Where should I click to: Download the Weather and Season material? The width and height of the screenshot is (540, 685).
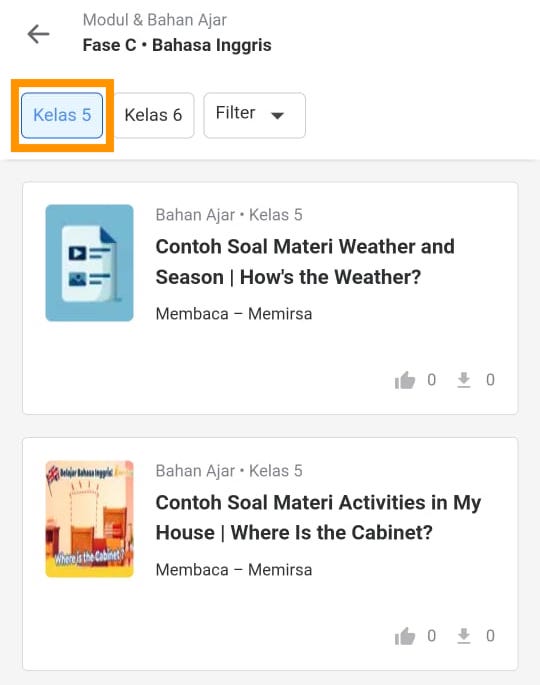pos(464,380)
